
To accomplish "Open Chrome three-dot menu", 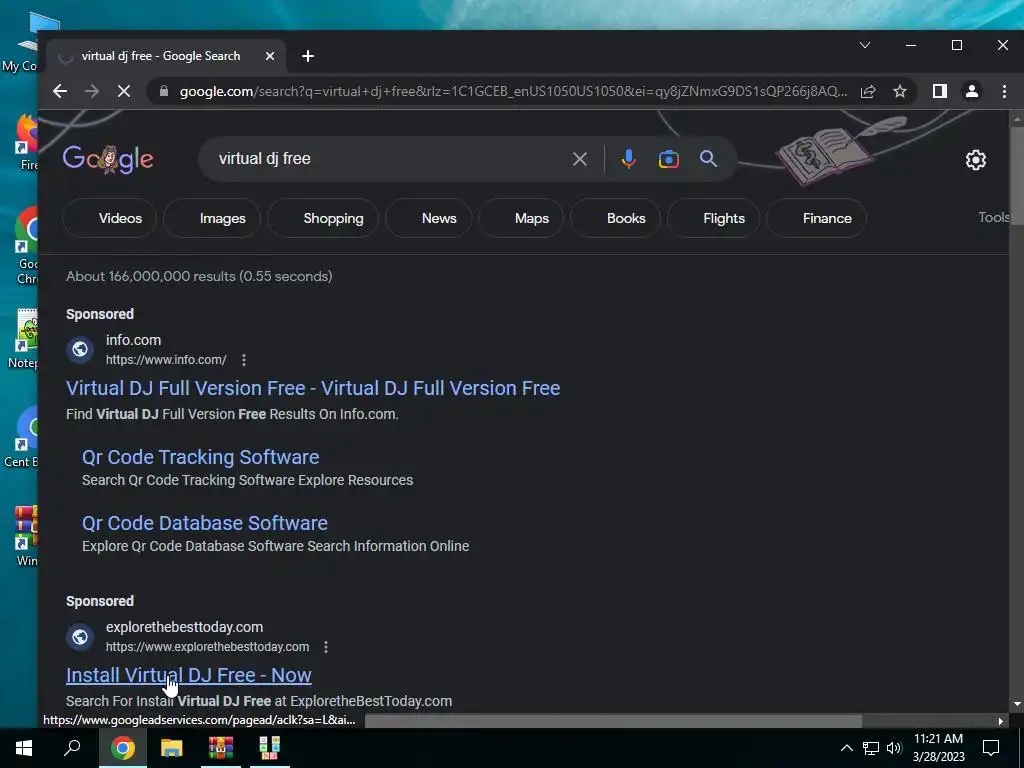I will [1004, 91].
